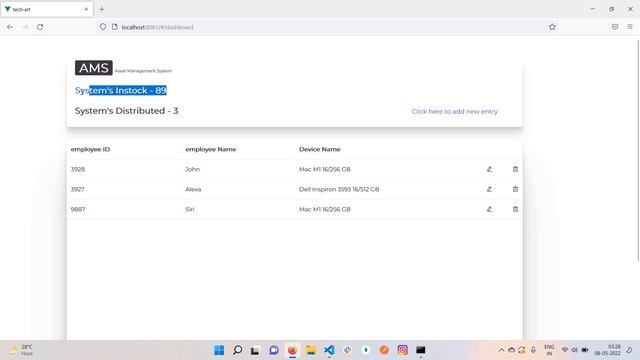The width and height of the screenshot is (640, 360).
Task: Go forward with the browser forward arrow
Action: 25,27
